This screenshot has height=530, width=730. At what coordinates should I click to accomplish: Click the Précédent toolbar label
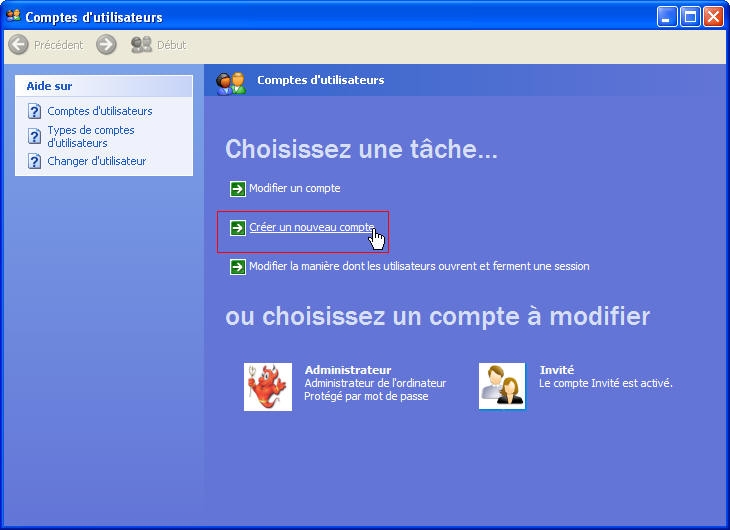tap(59, 45)
